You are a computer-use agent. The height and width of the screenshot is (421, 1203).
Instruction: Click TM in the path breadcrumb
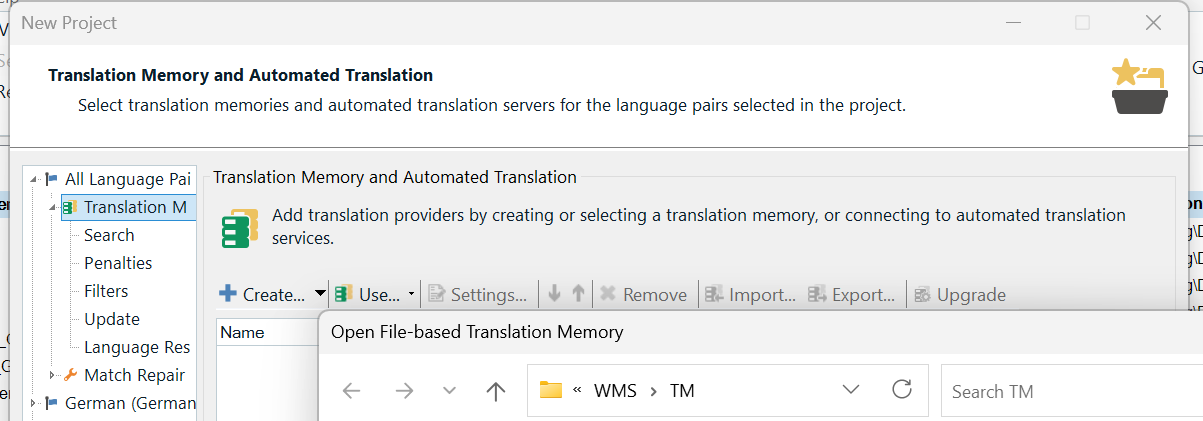(682, 391)
